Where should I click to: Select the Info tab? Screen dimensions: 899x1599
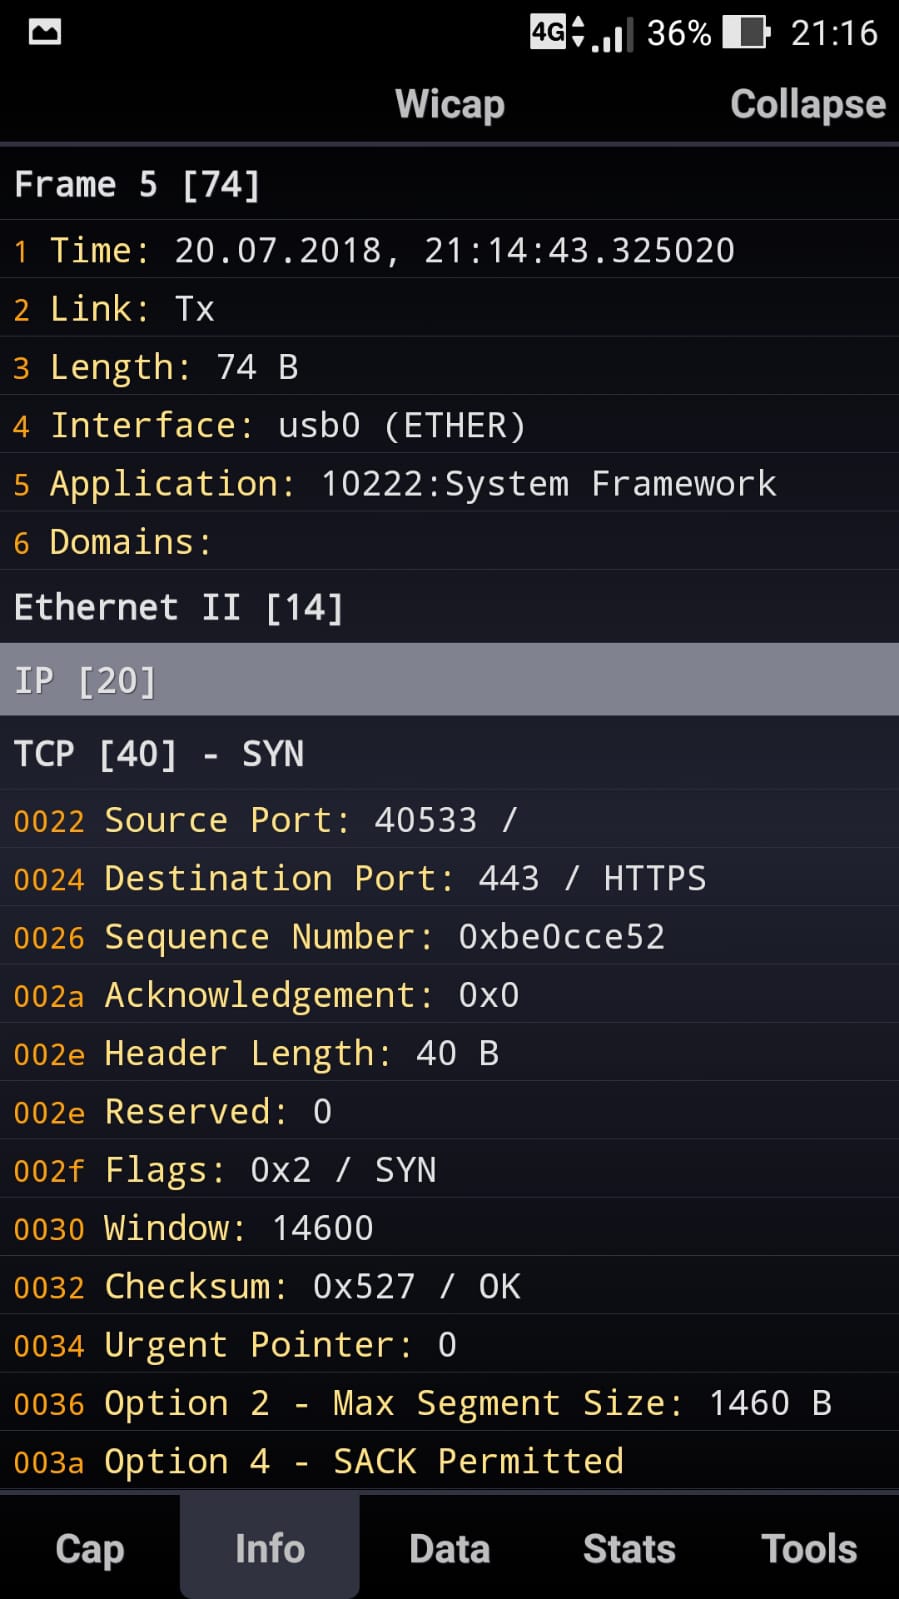coord(270,1548)
